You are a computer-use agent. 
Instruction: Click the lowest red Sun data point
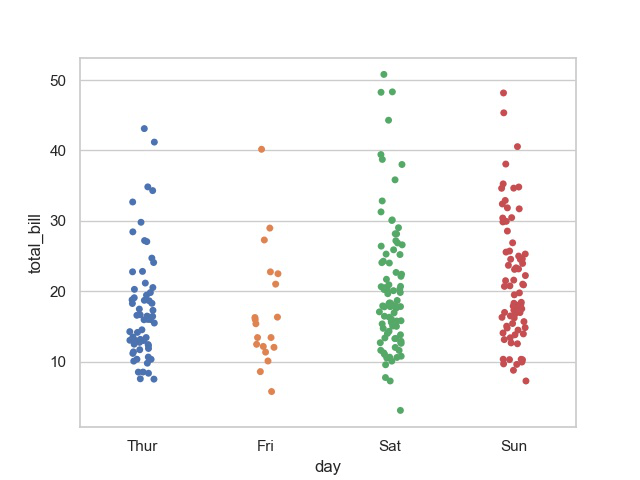click(526, 381)
